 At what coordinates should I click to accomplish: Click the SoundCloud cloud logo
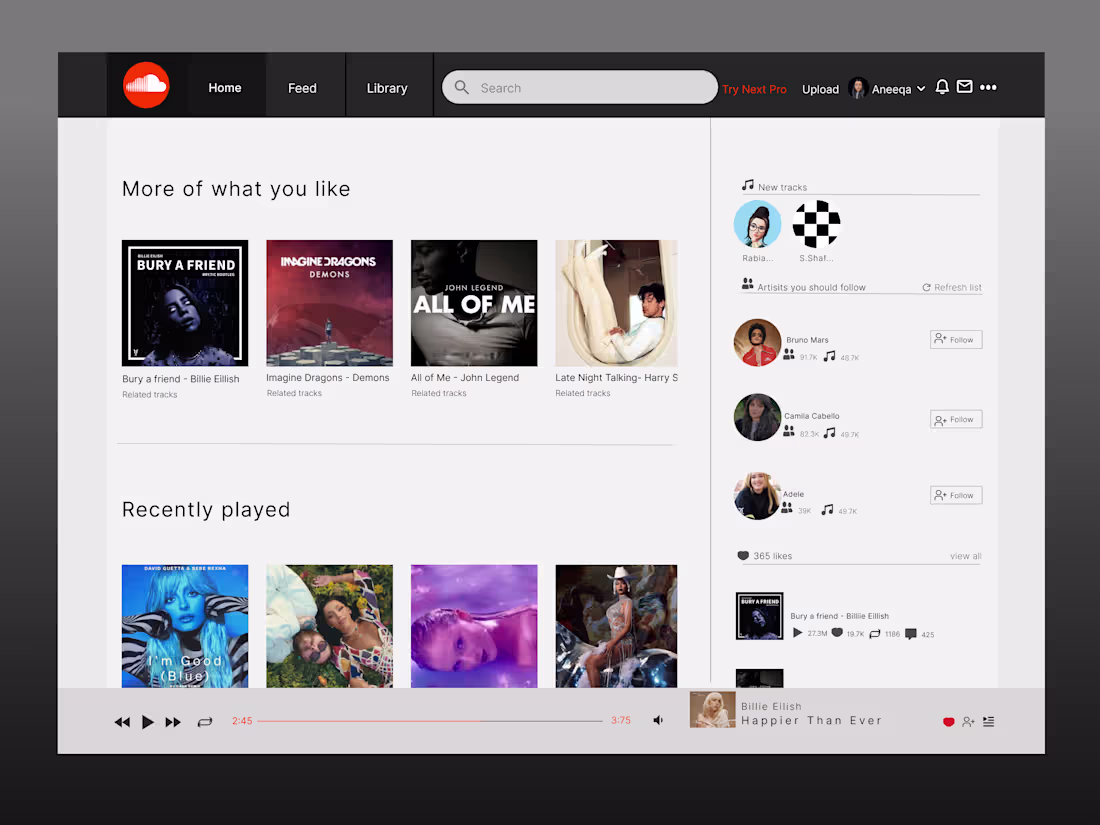click(146, 86)
